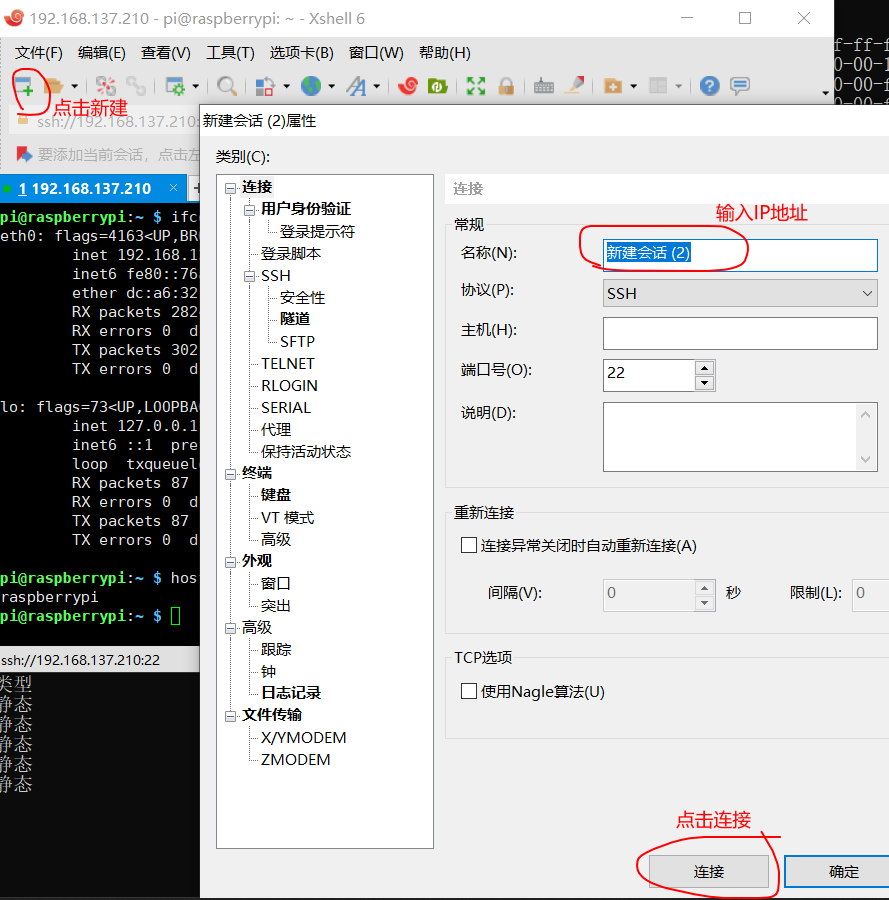
Task: Open the 编辑(E) menu
Action: pos(102,53)
